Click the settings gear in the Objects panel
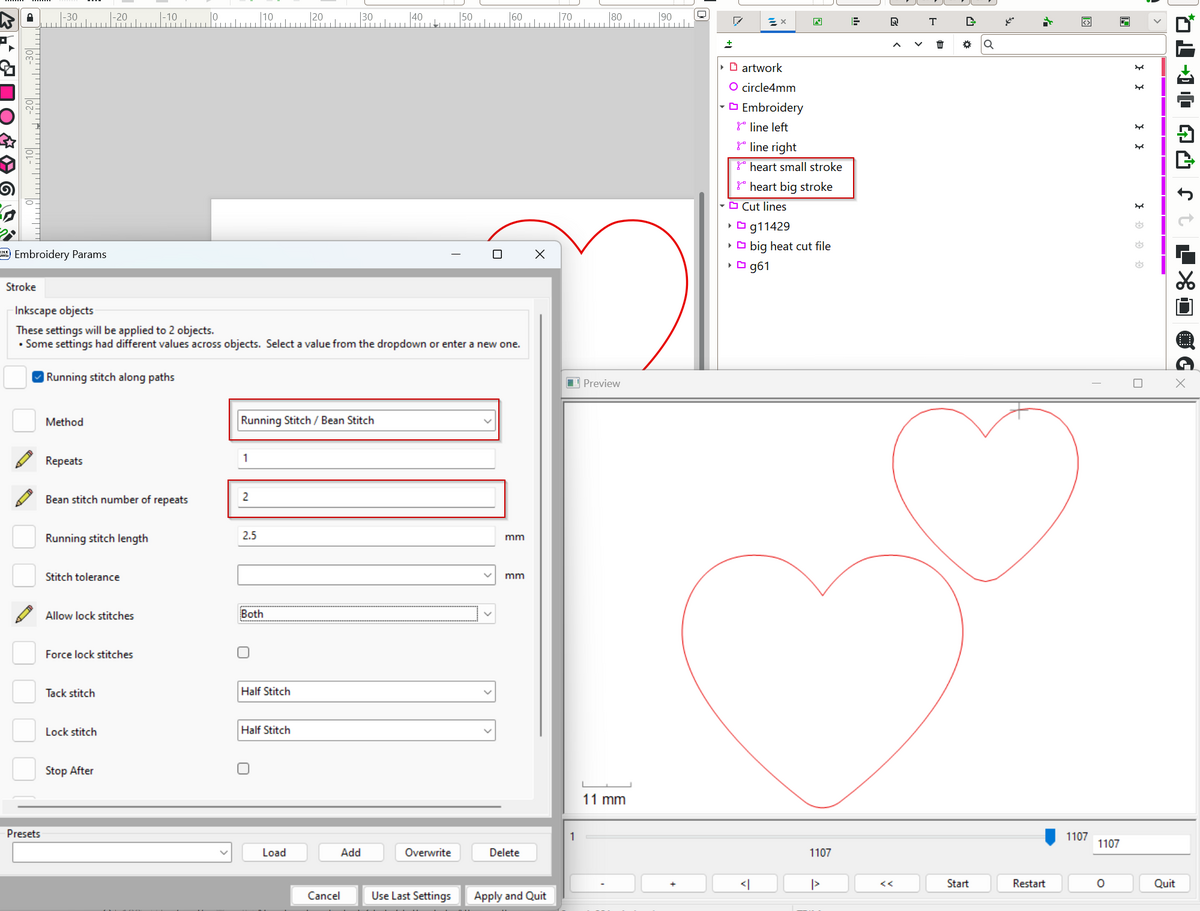The image size is (1200, 911). (x=966, y=44)
